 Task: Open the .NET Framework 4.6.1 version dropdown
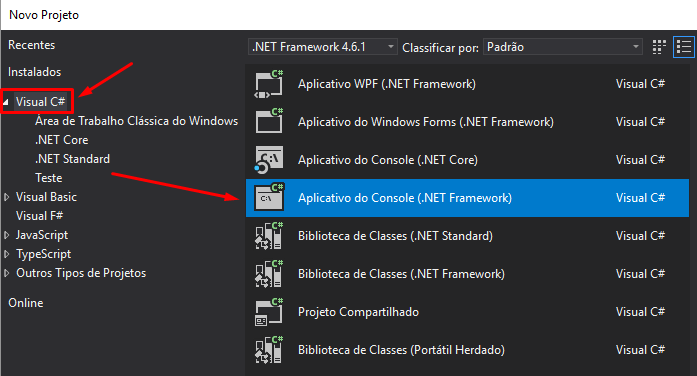point(322,47)
